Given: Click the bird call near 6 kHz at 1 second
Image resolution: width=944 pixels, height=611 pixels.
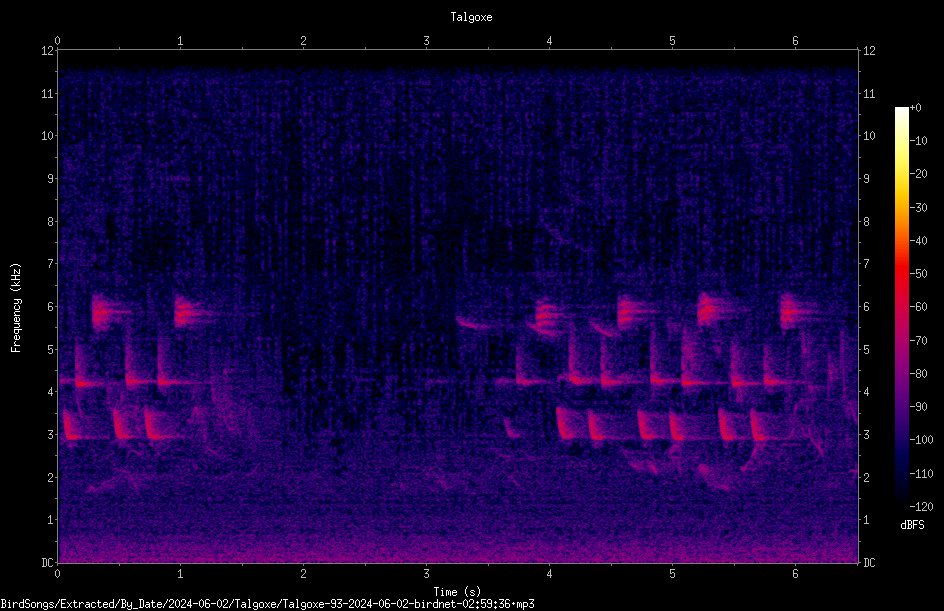Looking at the screenshot, I should pos(188,312).
